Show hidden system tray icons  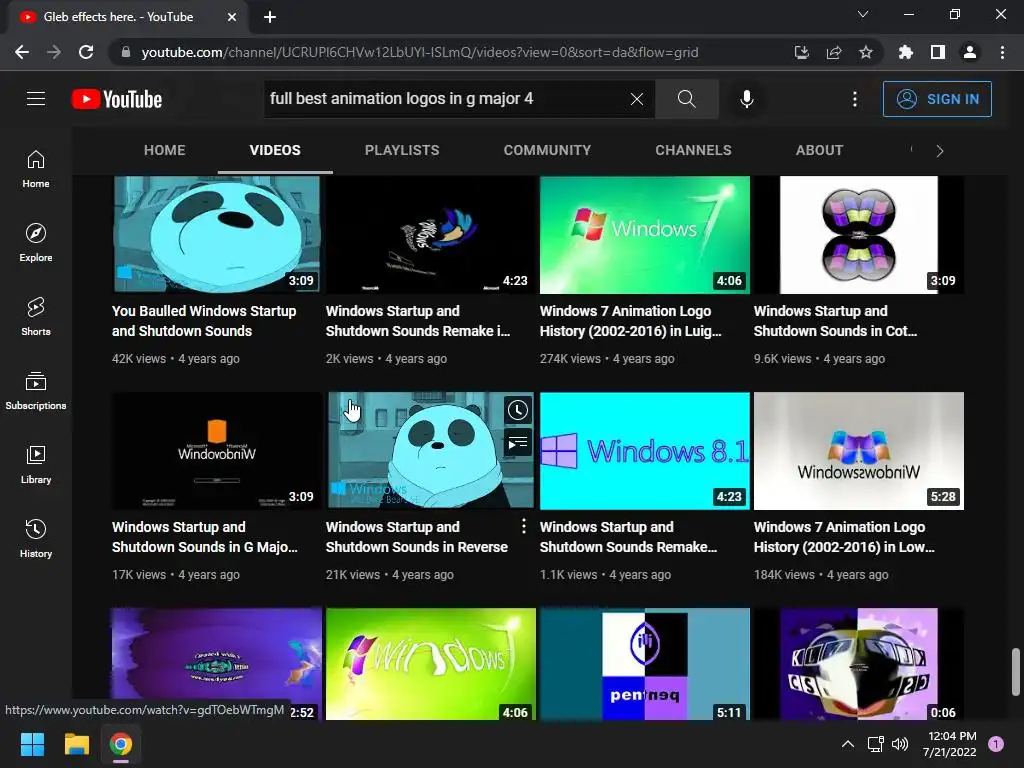coord(848,744)
